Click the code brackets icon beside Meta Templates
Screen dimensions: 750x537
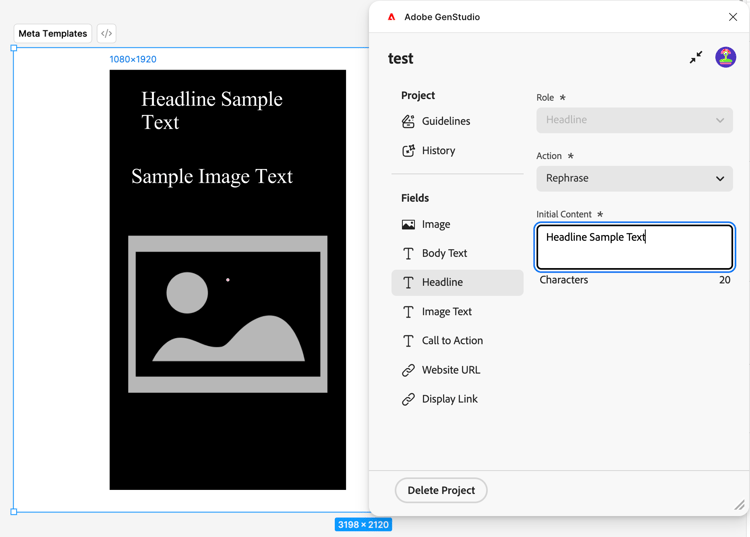pos(106,33)
